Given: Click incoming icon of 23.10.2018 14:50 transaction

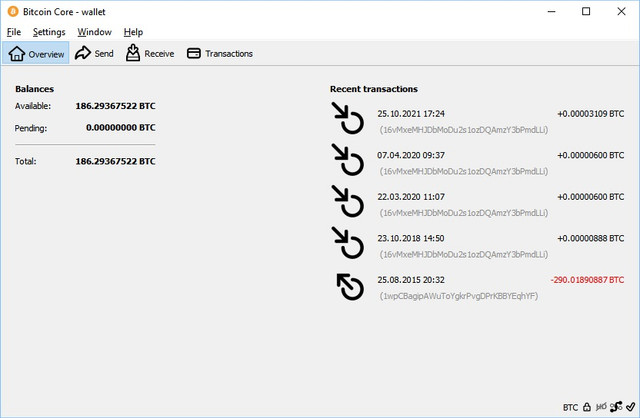Looking at the screenshot, I should 348,243.
